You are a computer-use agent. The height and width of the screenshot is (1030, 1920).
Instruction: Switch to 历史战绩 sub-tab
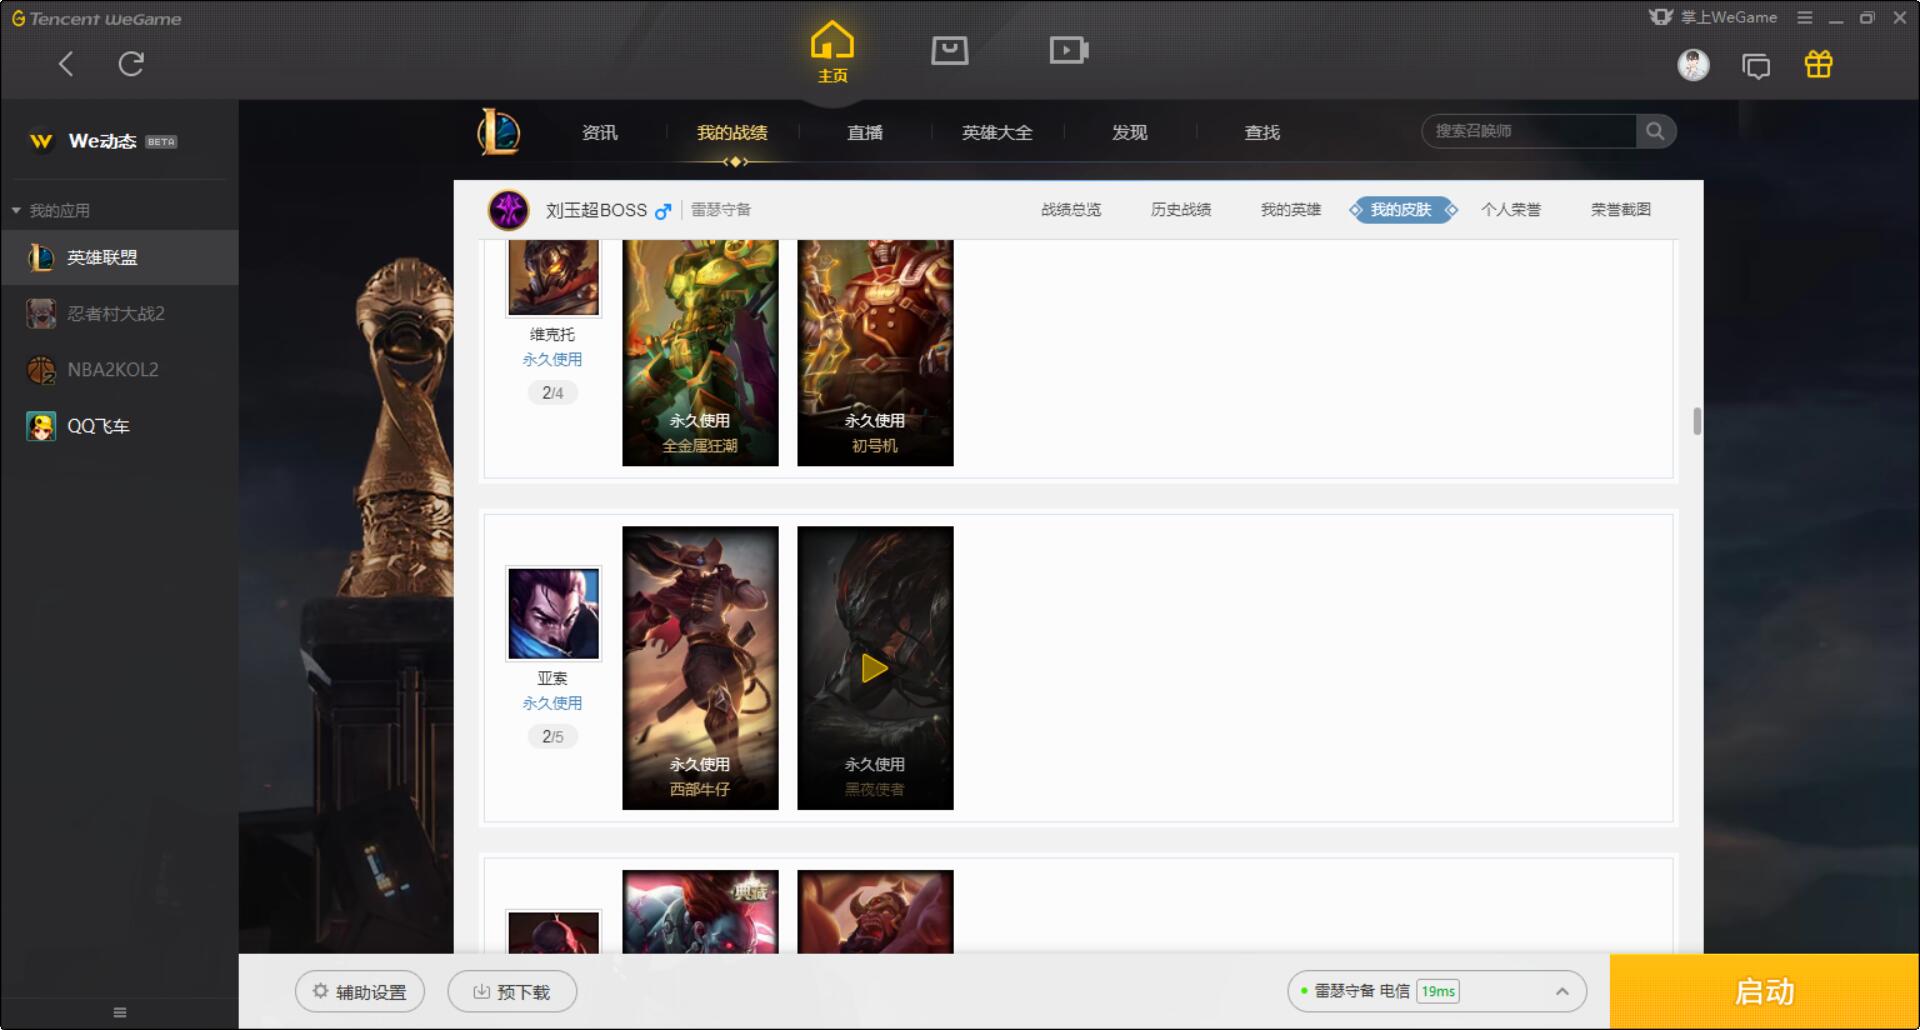tap(1181, 210)
